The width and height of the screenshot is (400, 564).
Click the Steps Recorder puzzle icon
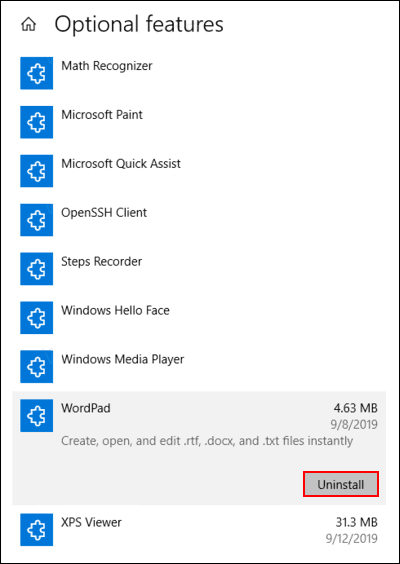click(x=37, y=269)
